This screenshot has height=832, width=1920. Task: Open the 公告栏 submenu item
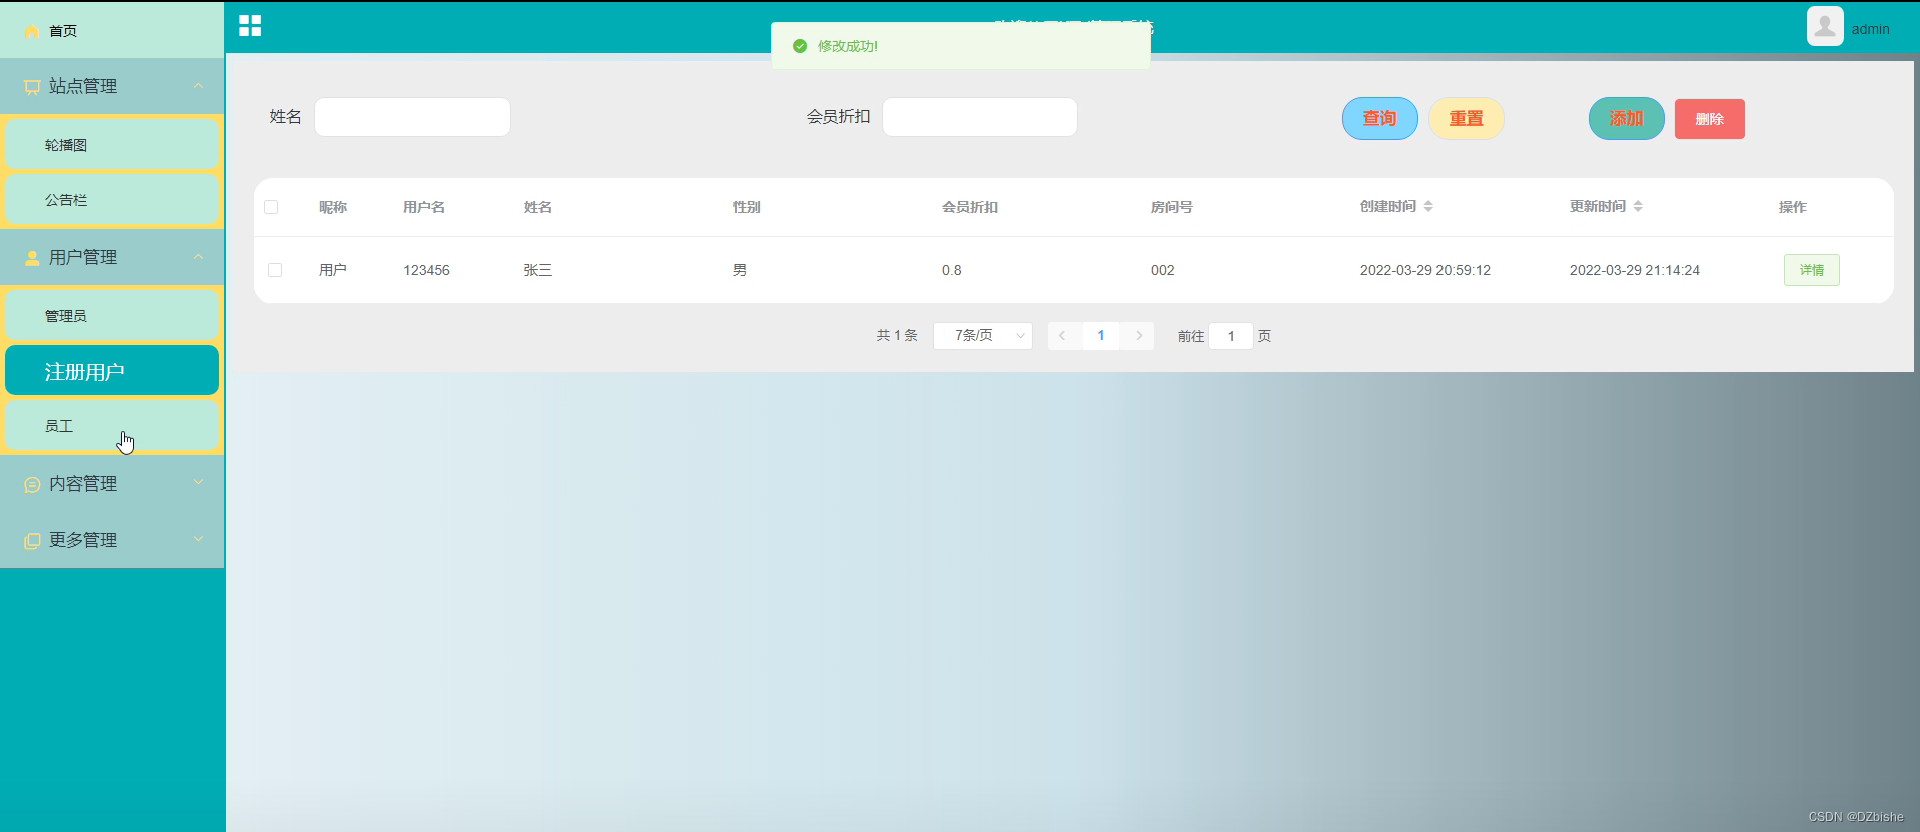click(x=112, y=200)
